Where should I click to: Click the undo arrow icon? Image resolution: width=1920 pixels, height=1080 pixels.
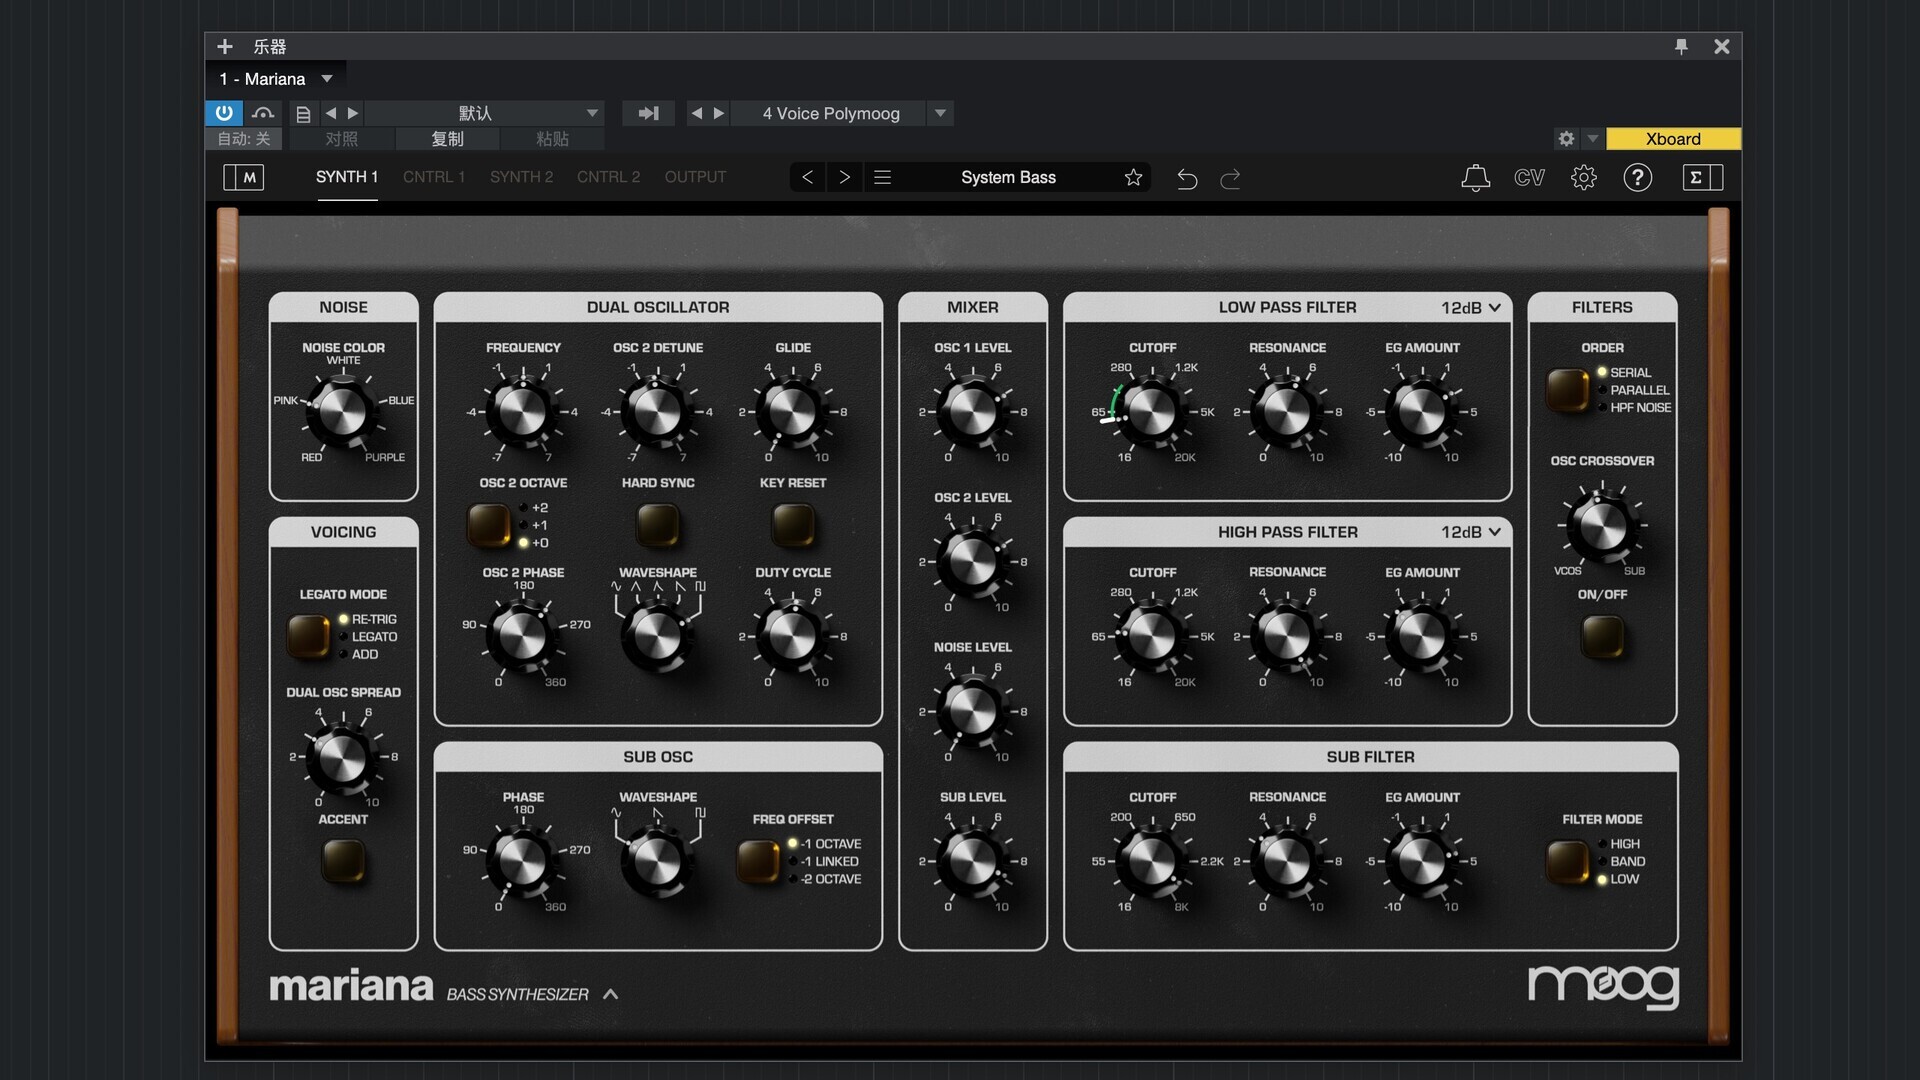[x=1187, y=178]
